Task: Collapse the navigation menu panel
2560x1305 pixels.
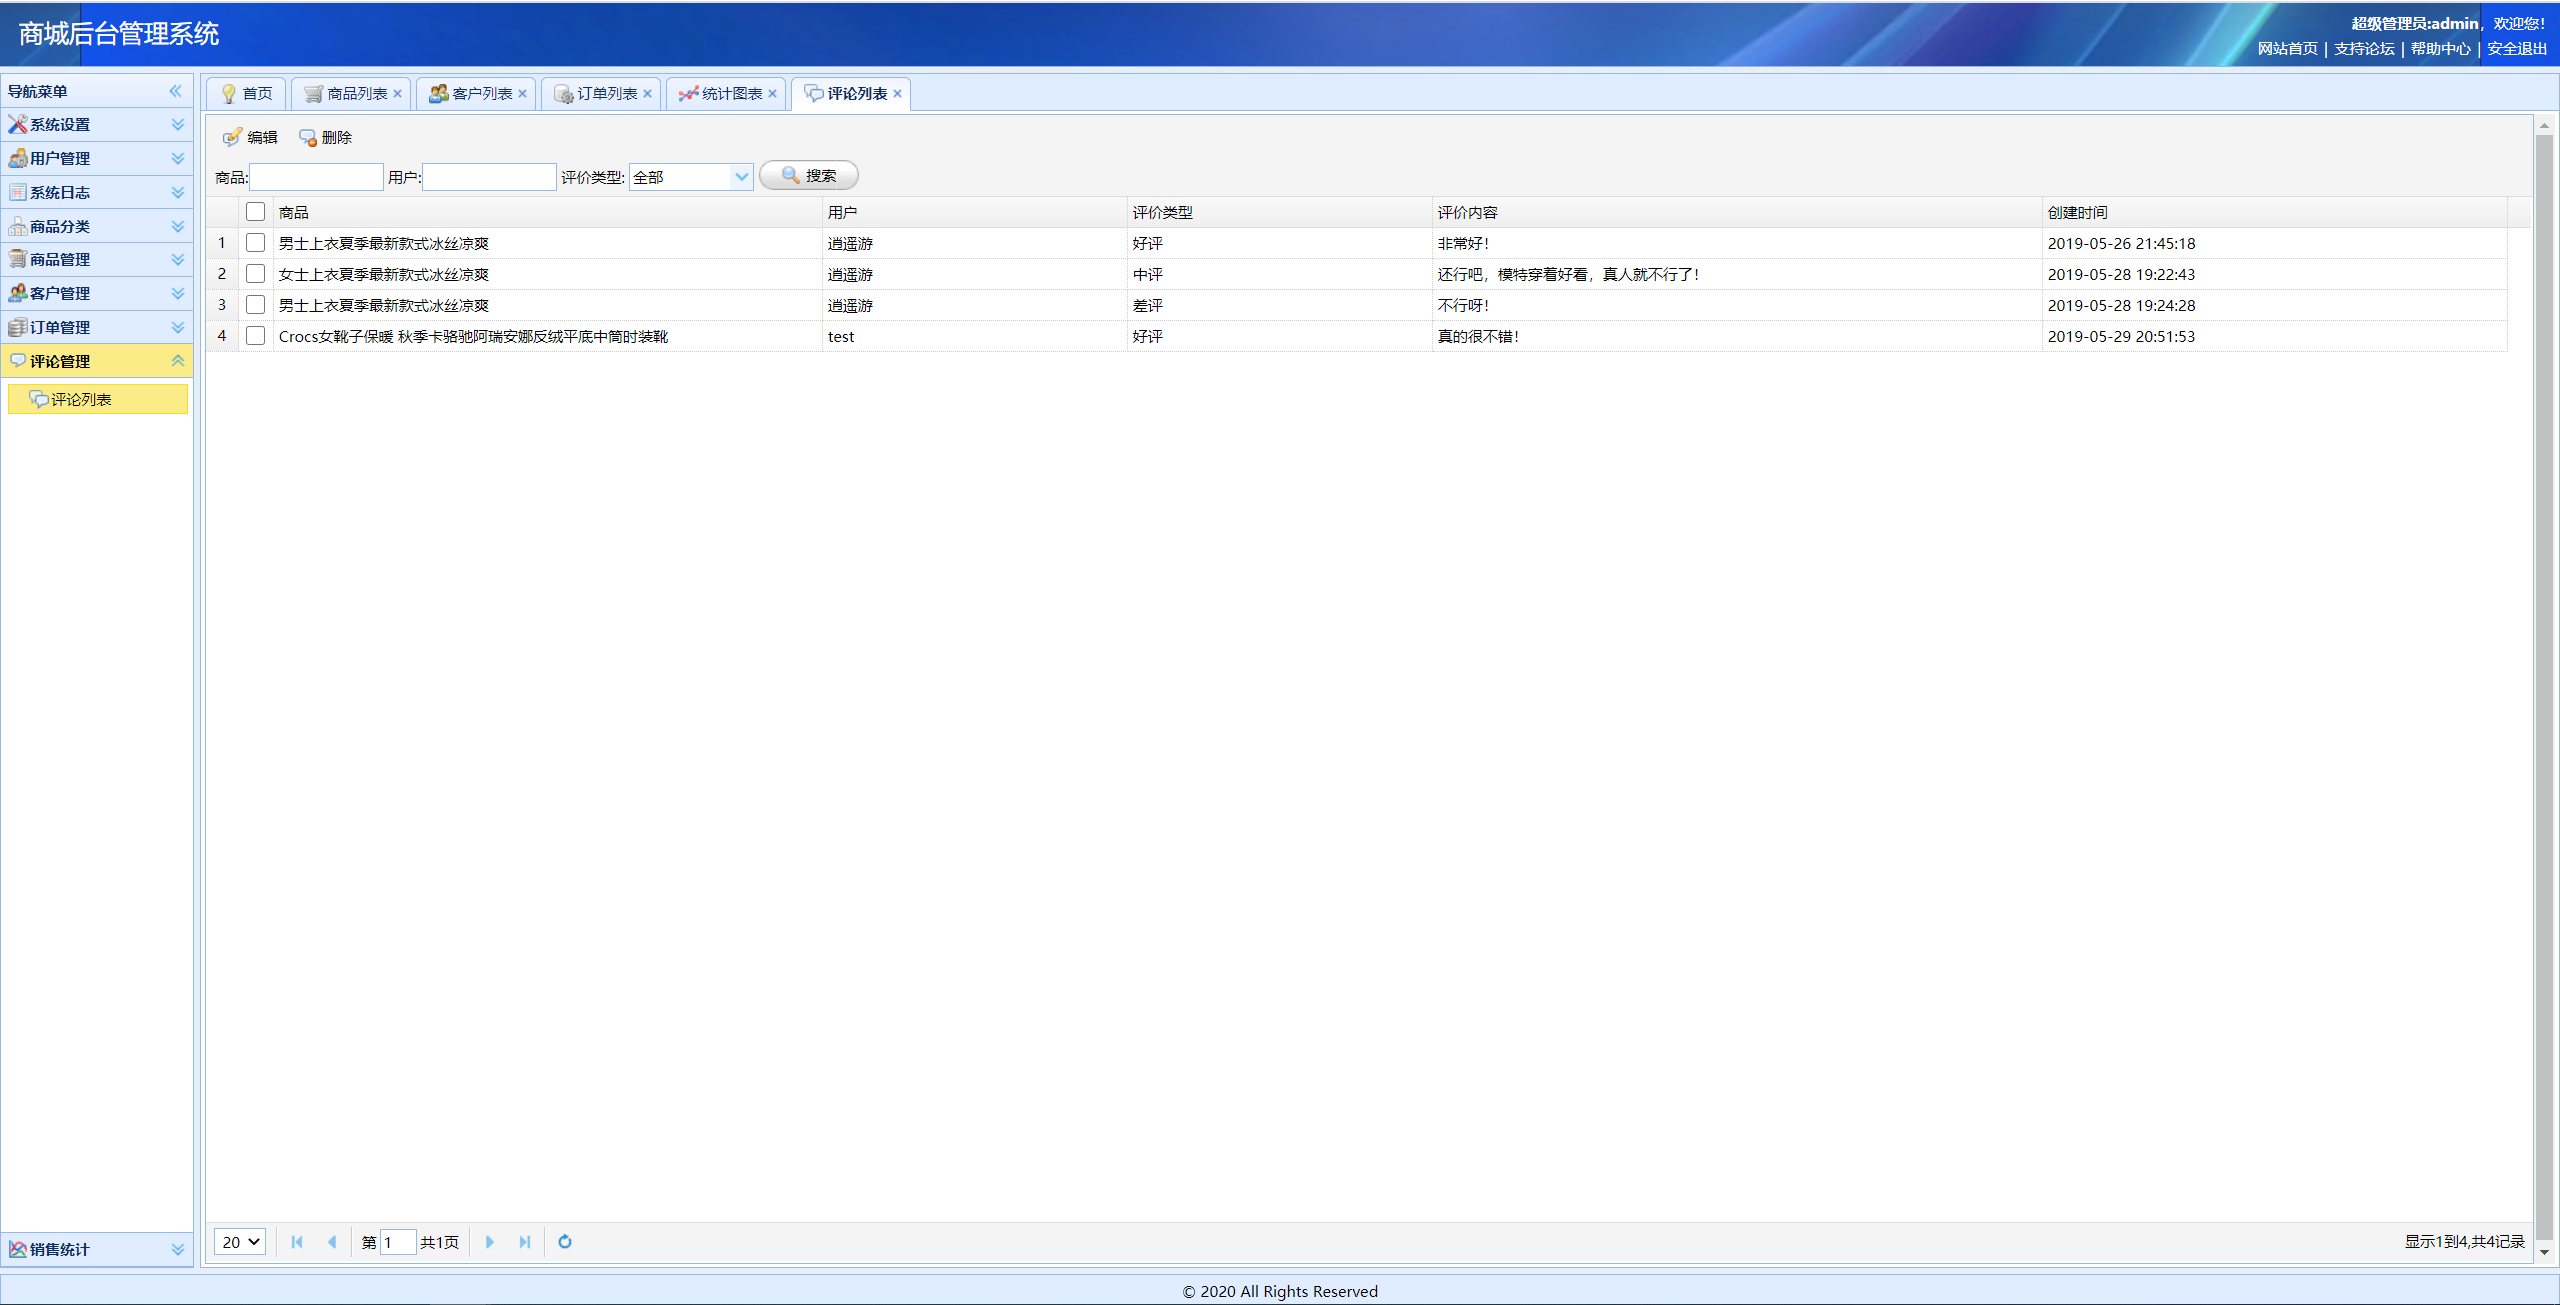Action: tap(176, 91)
